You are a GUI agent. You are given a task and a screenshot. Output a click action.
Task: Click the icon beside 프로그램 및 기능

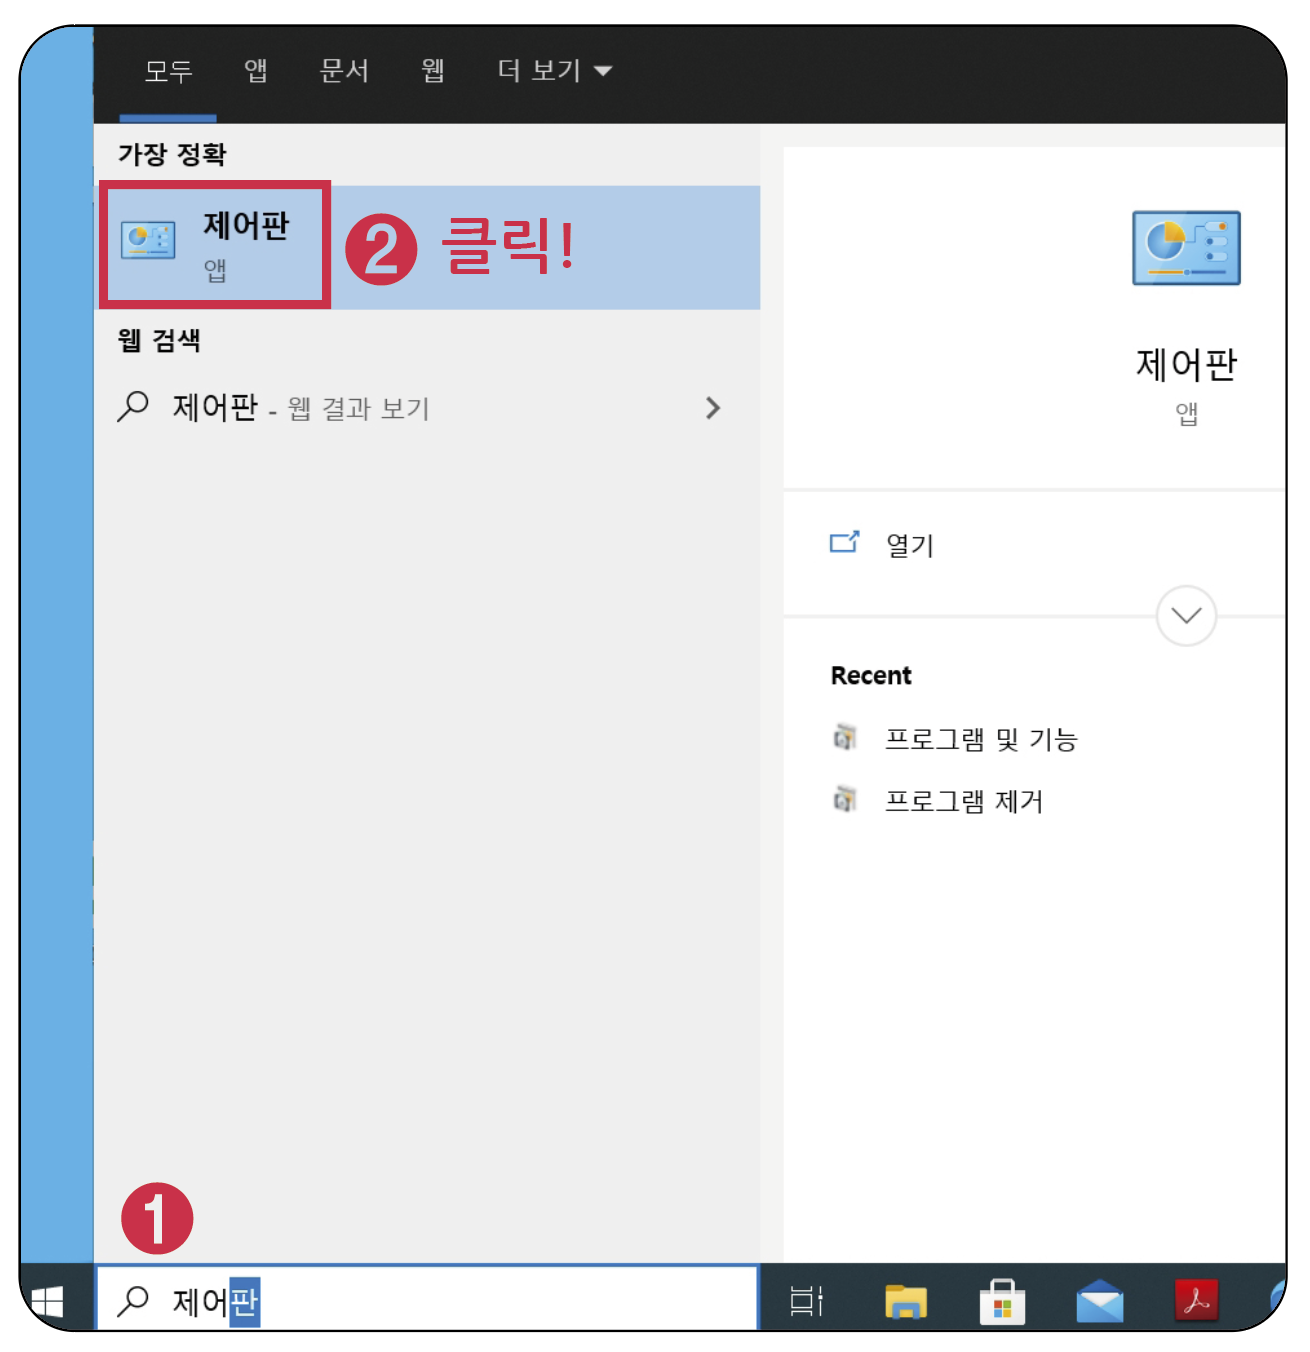(x=845, y=738)
